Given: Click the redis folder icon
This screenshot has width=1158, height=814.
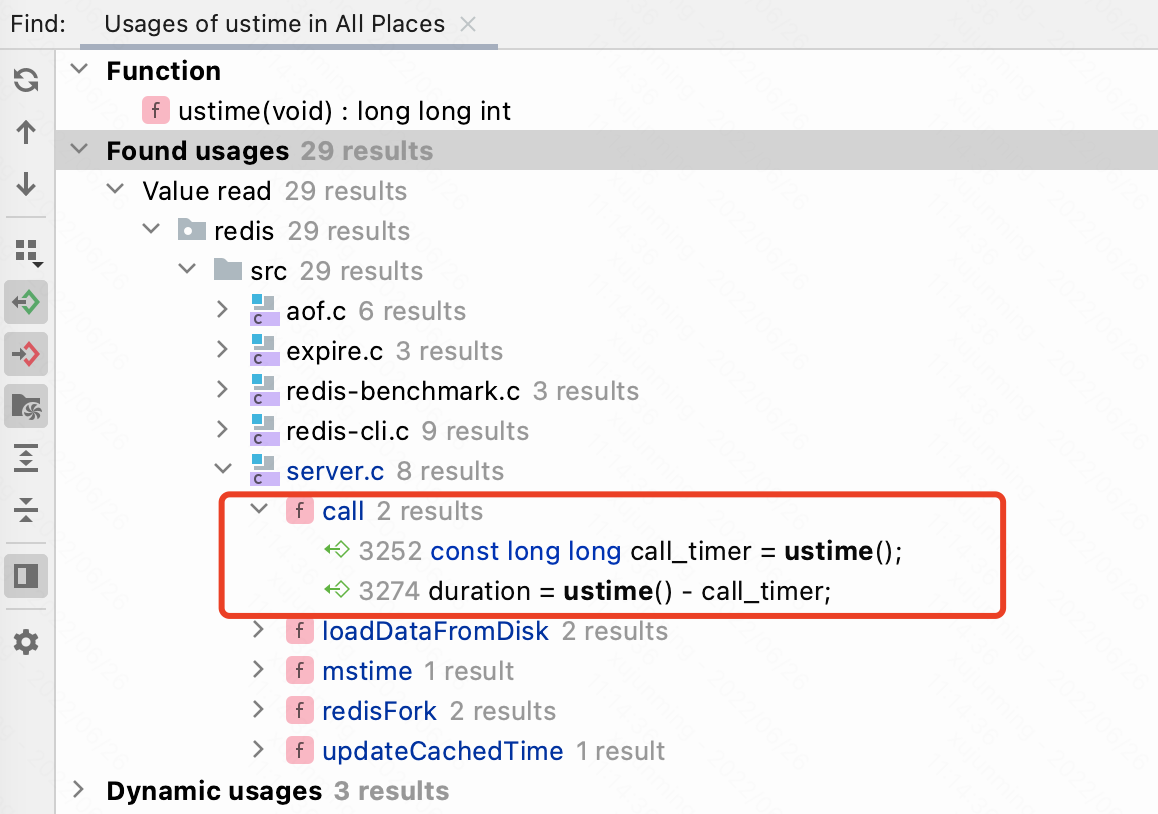Looking at the screenshot, I should point(192,230).
